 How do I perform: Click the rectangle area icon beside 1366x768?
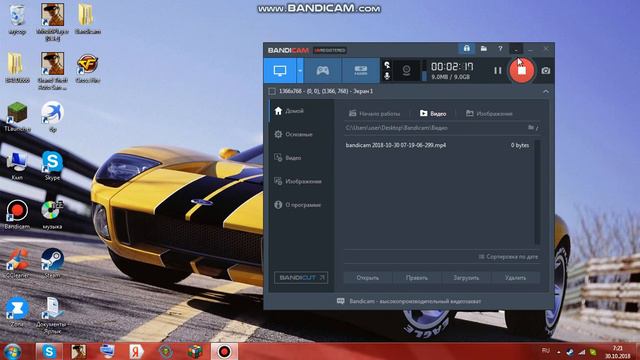click(x=272, y=91)
